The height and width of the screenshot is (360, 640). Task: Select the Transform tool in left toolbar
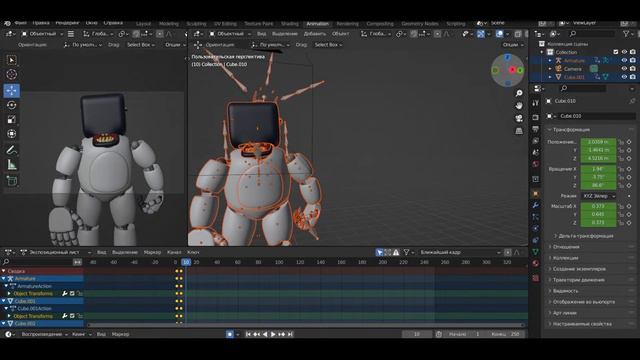pos(11,134)
